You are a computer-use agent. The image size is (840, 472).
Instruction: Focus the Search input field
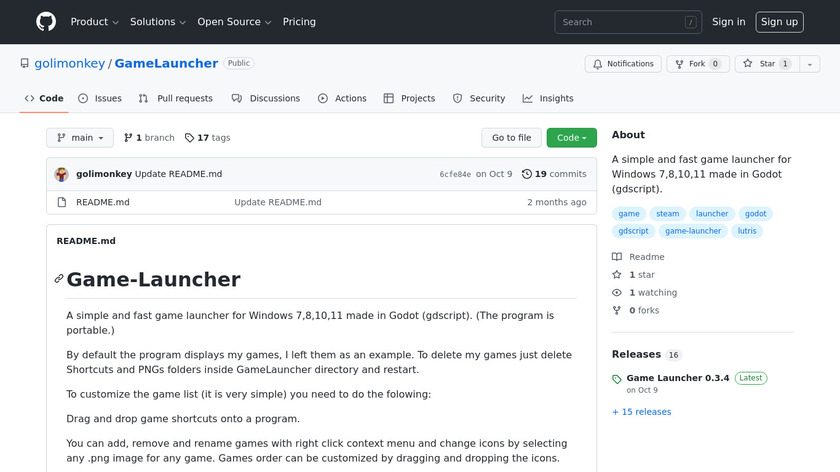tap(628, 22)
